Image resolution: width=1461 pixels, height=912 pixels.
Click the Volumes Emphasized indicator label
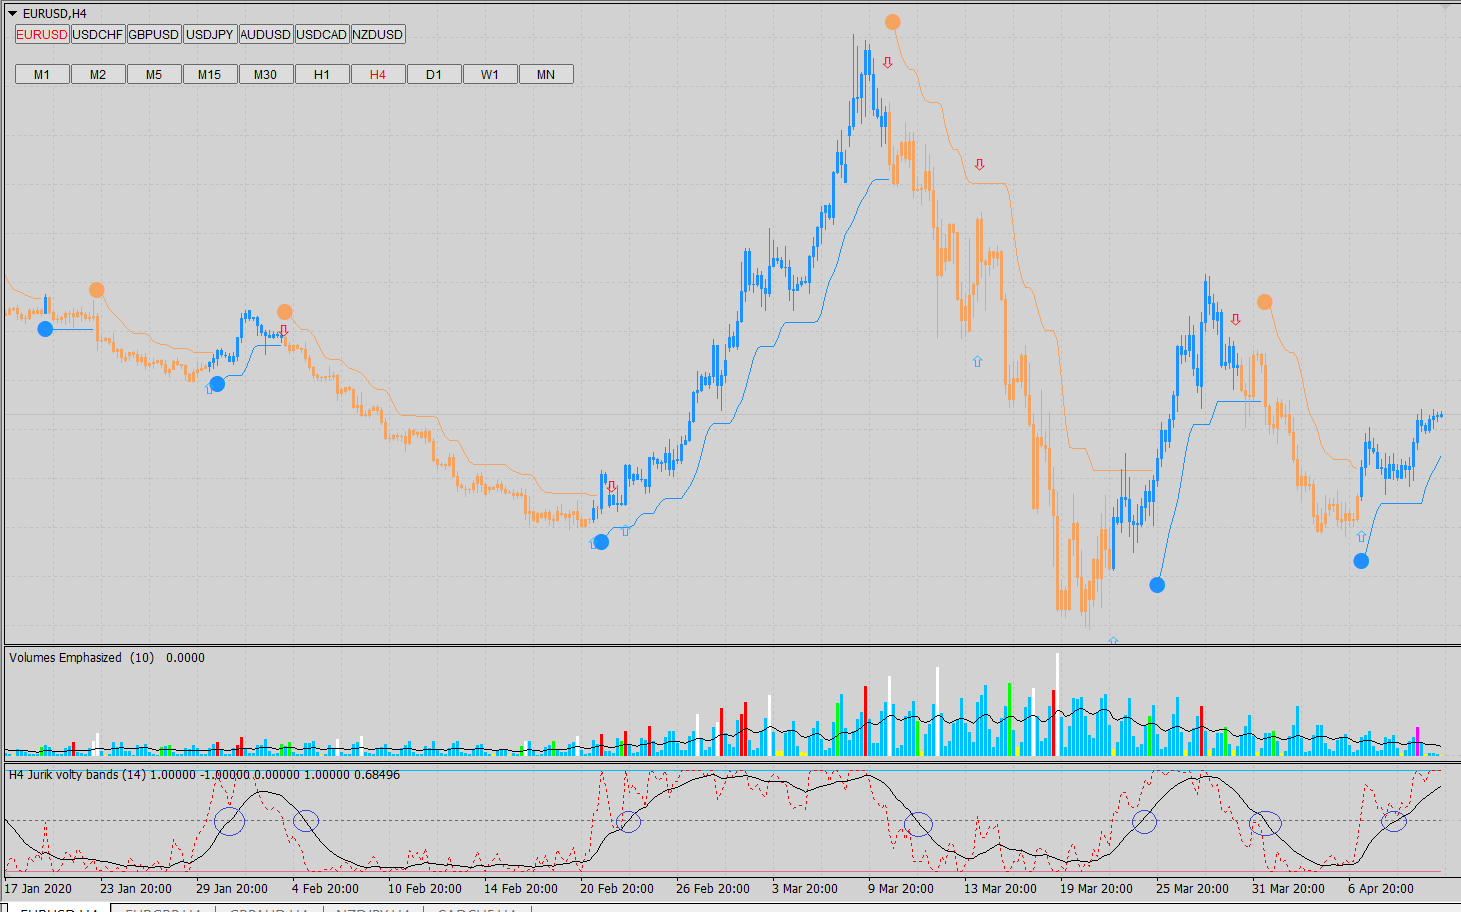(66, 658)
